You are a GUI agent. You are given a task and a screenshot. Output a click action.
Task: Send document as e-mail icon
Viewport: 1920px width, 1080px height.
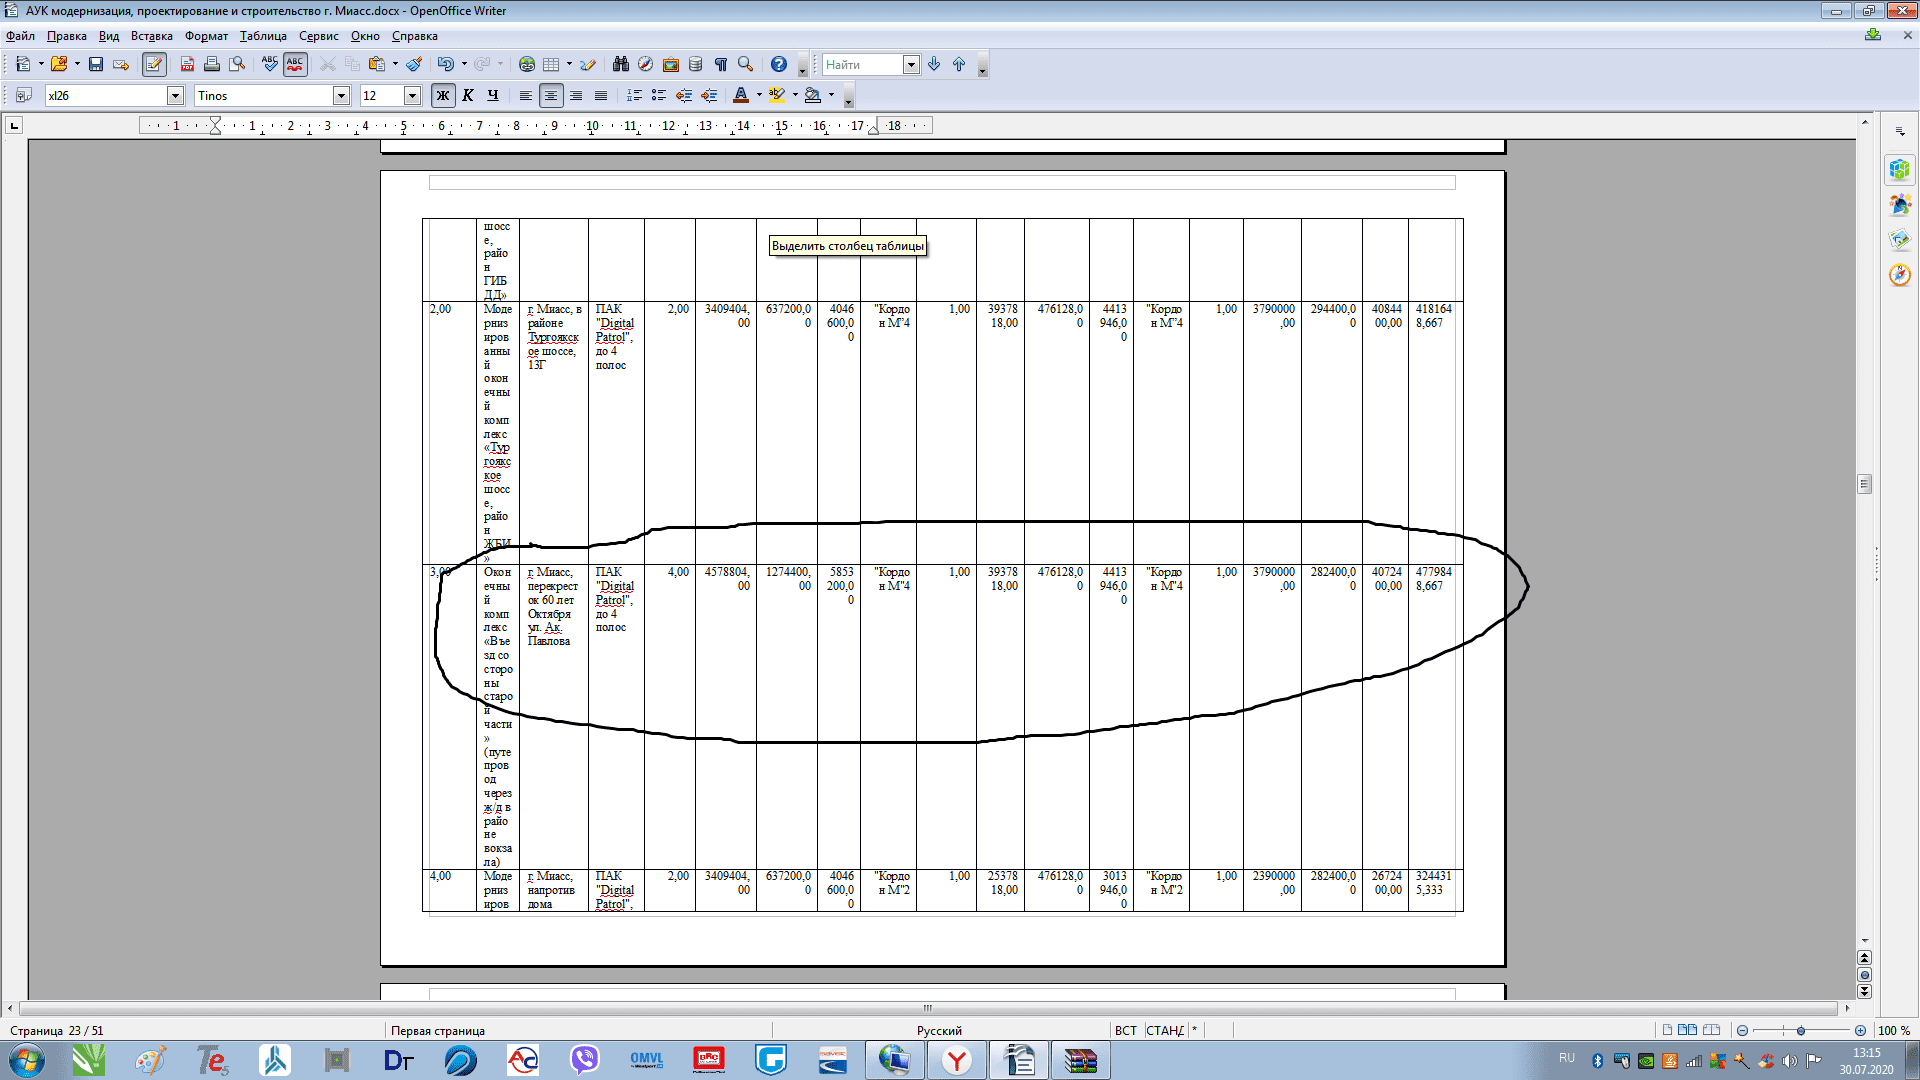[x=121, y=64]
